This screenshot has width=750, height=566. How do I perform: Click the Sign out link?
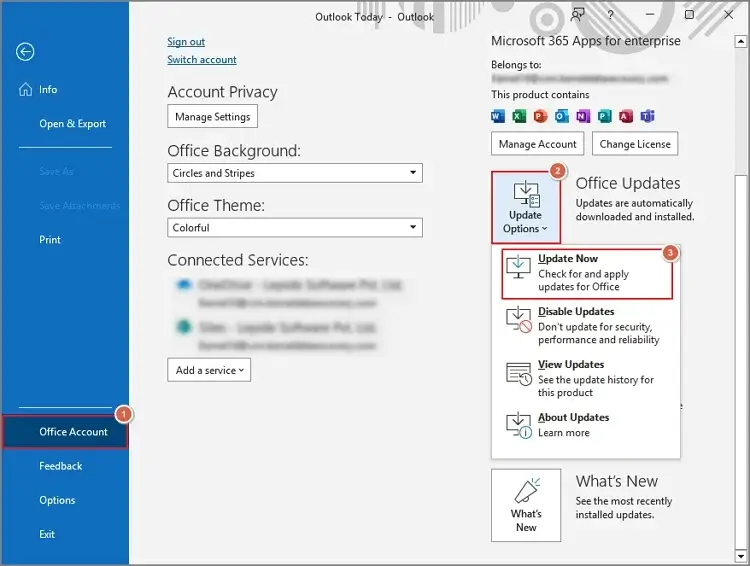186,42
